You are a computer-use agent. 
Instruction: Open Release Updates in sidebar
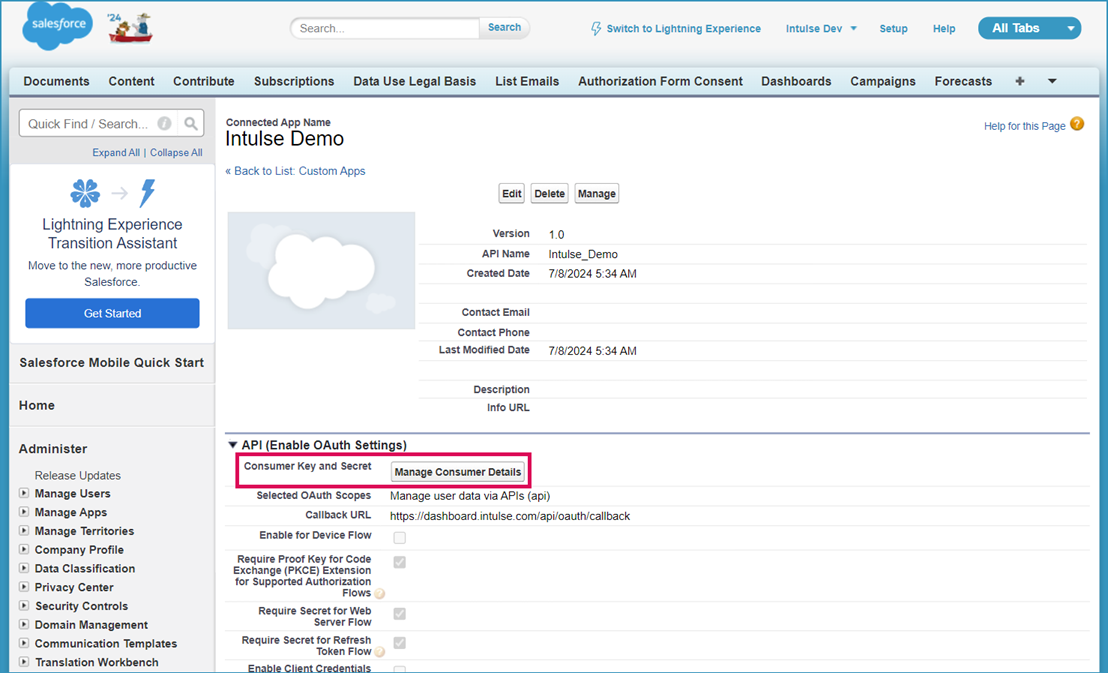(78, 476)
